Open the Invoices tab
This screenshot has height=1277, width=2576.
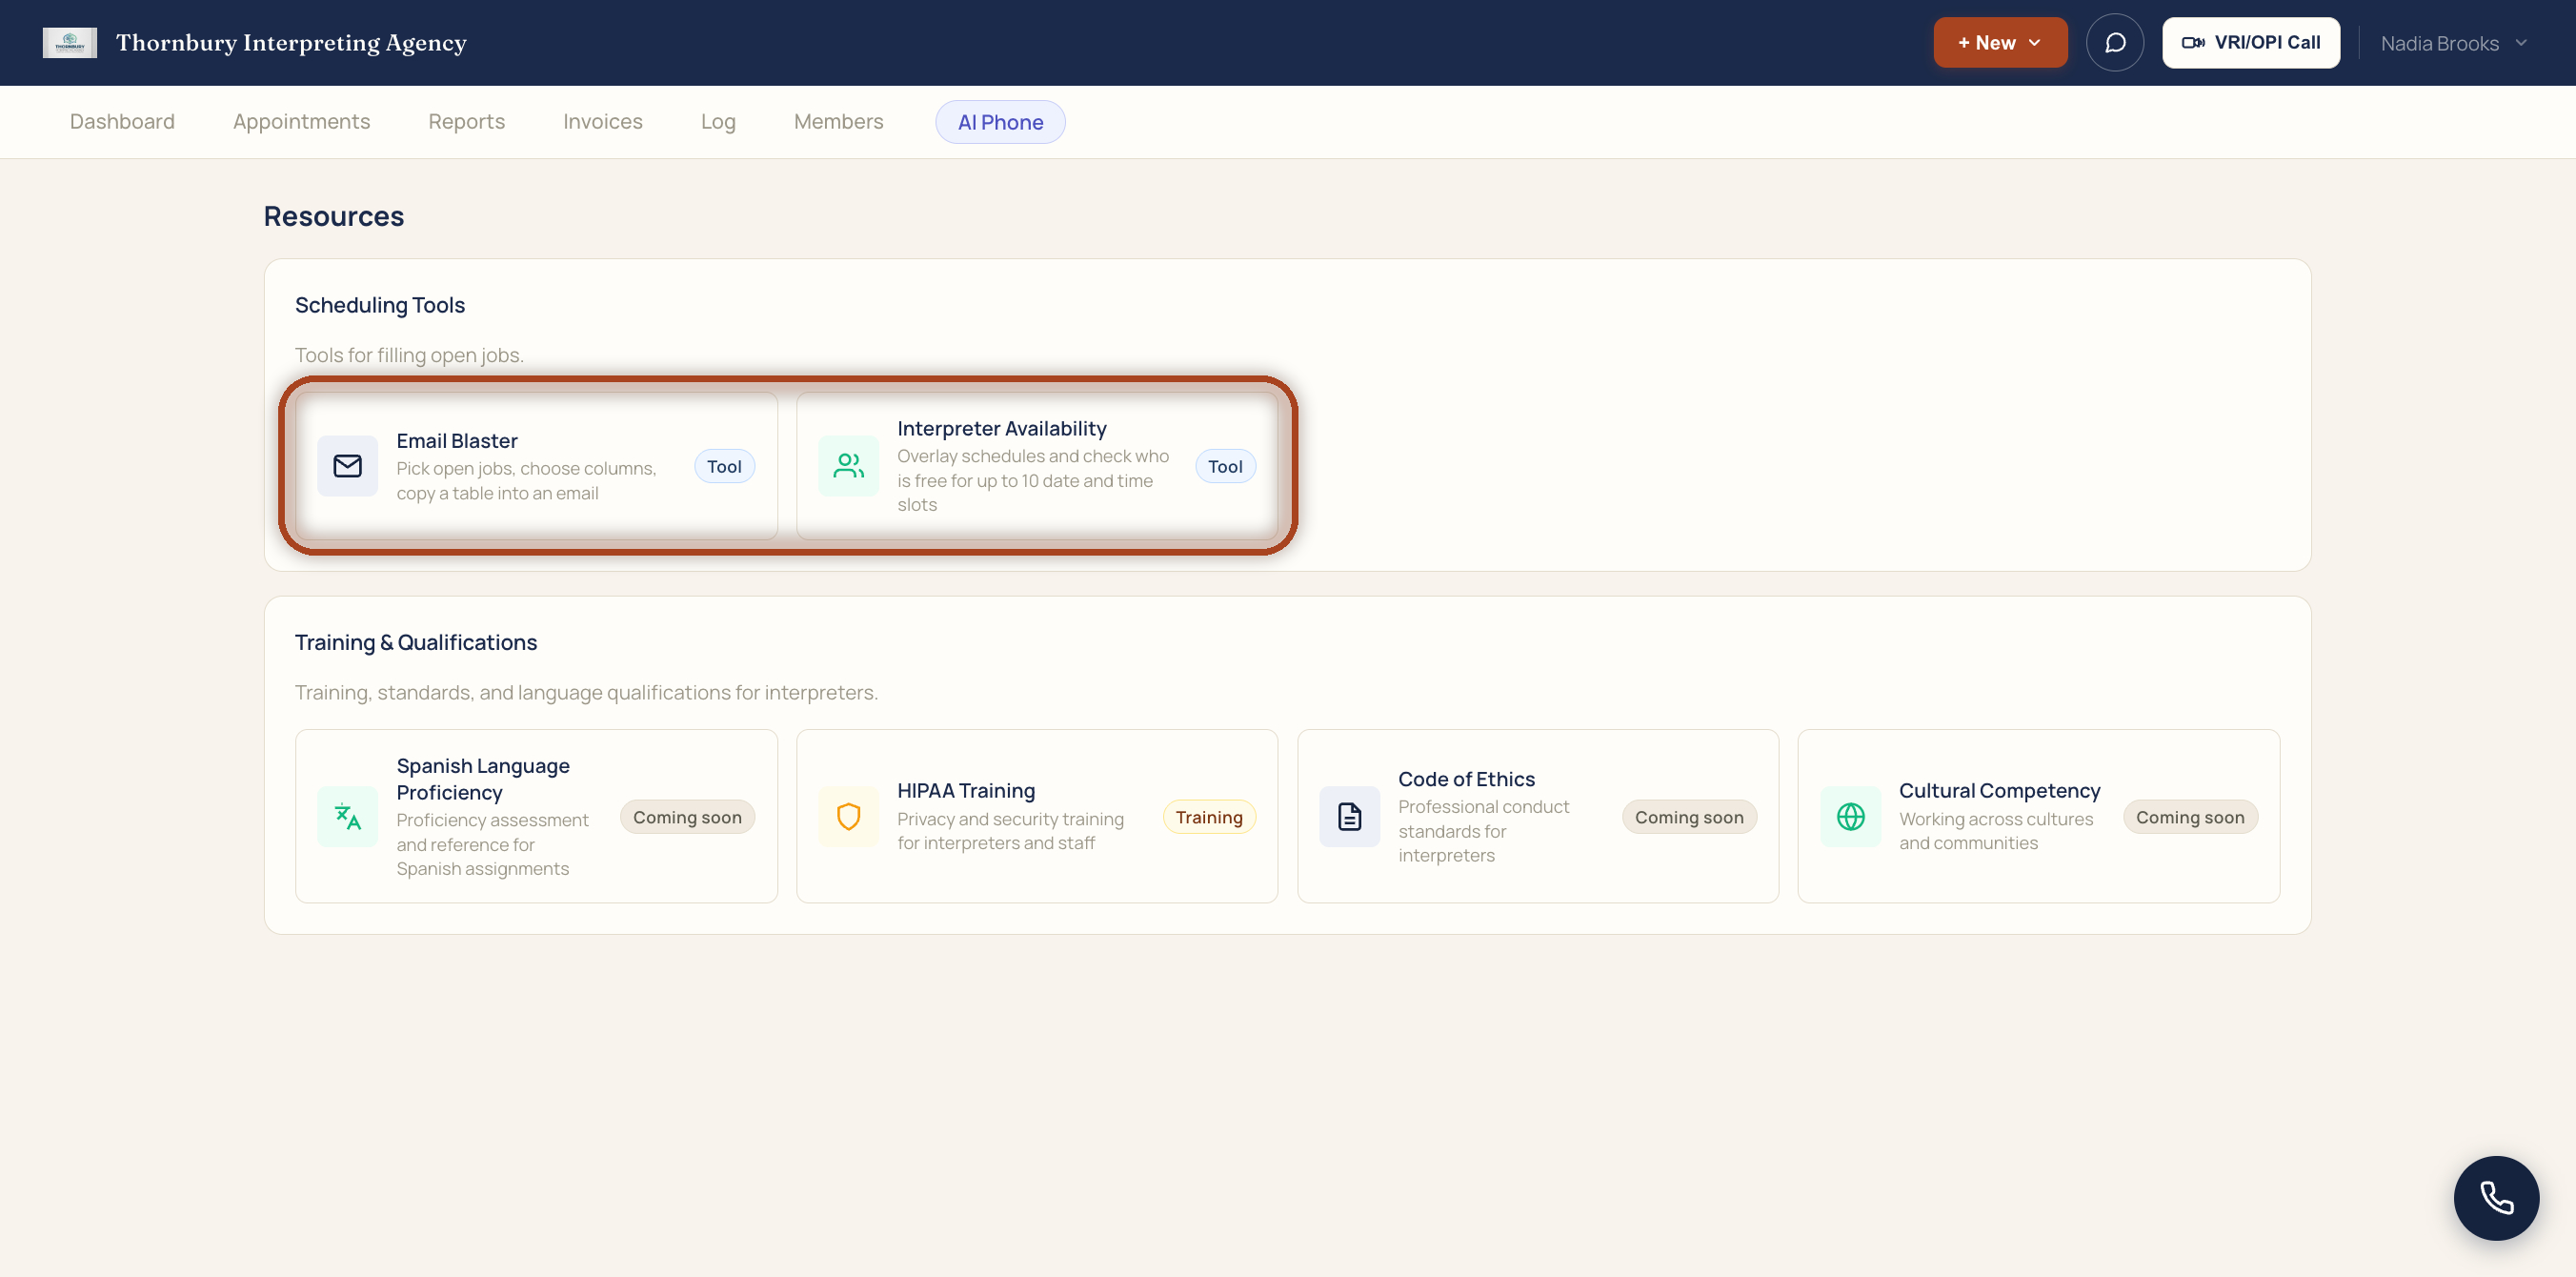click(602, 122)
